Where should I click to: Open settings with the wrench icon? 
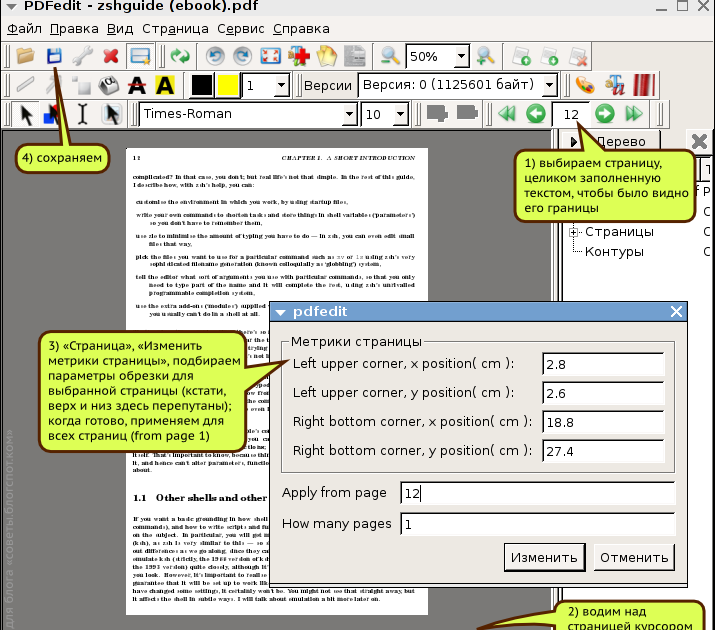pyautogui.click(x=83, y=56)
